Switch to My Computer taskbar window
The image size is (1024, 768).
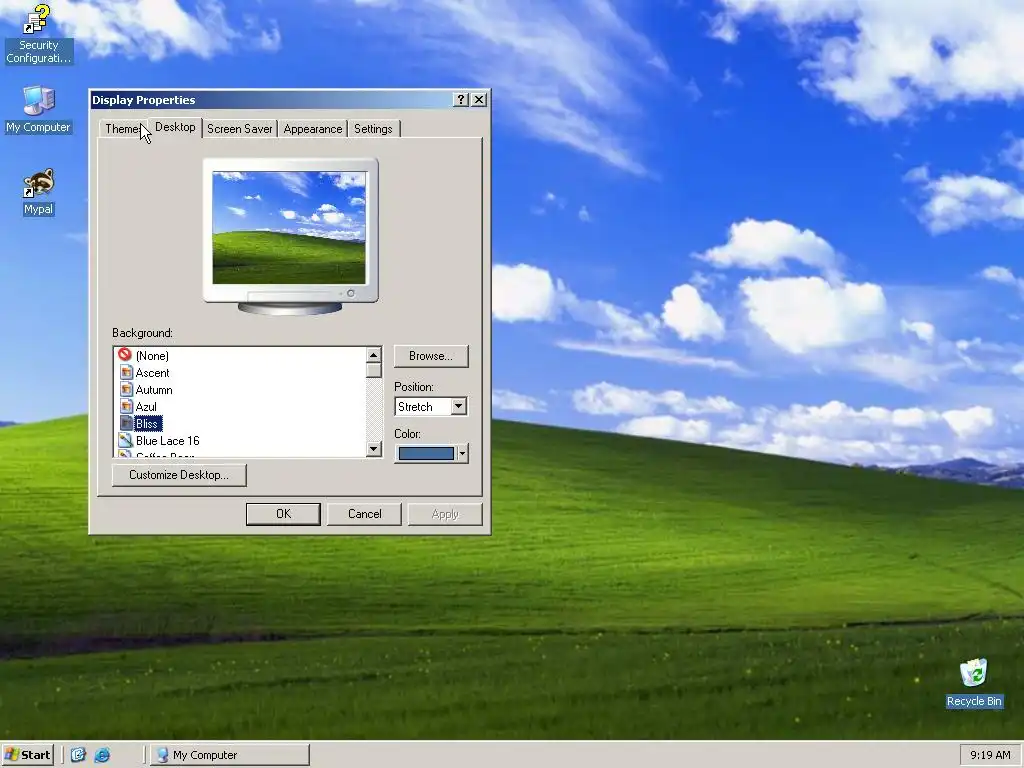click(230, 755)
